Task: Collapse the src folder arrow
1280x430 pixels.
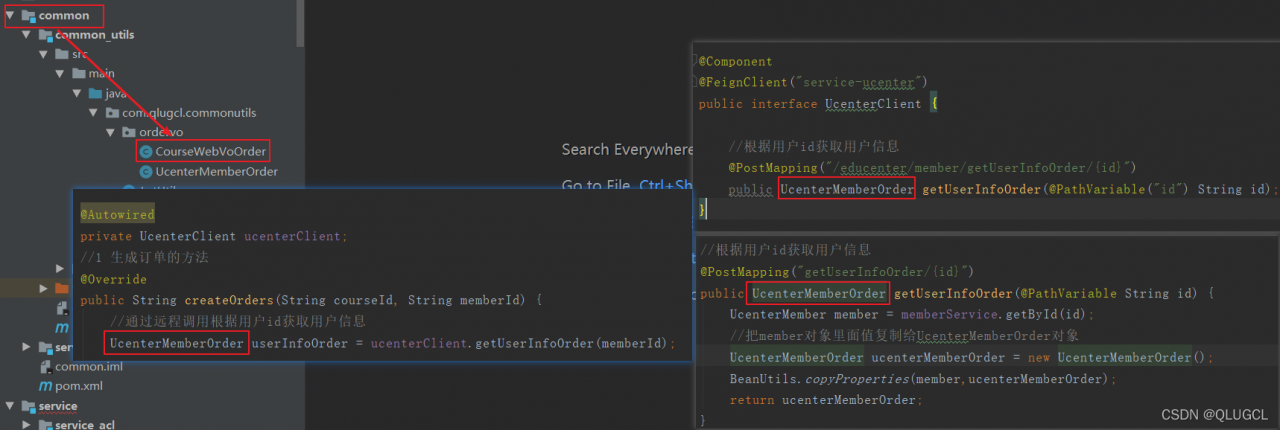Action: coord(44,53)
